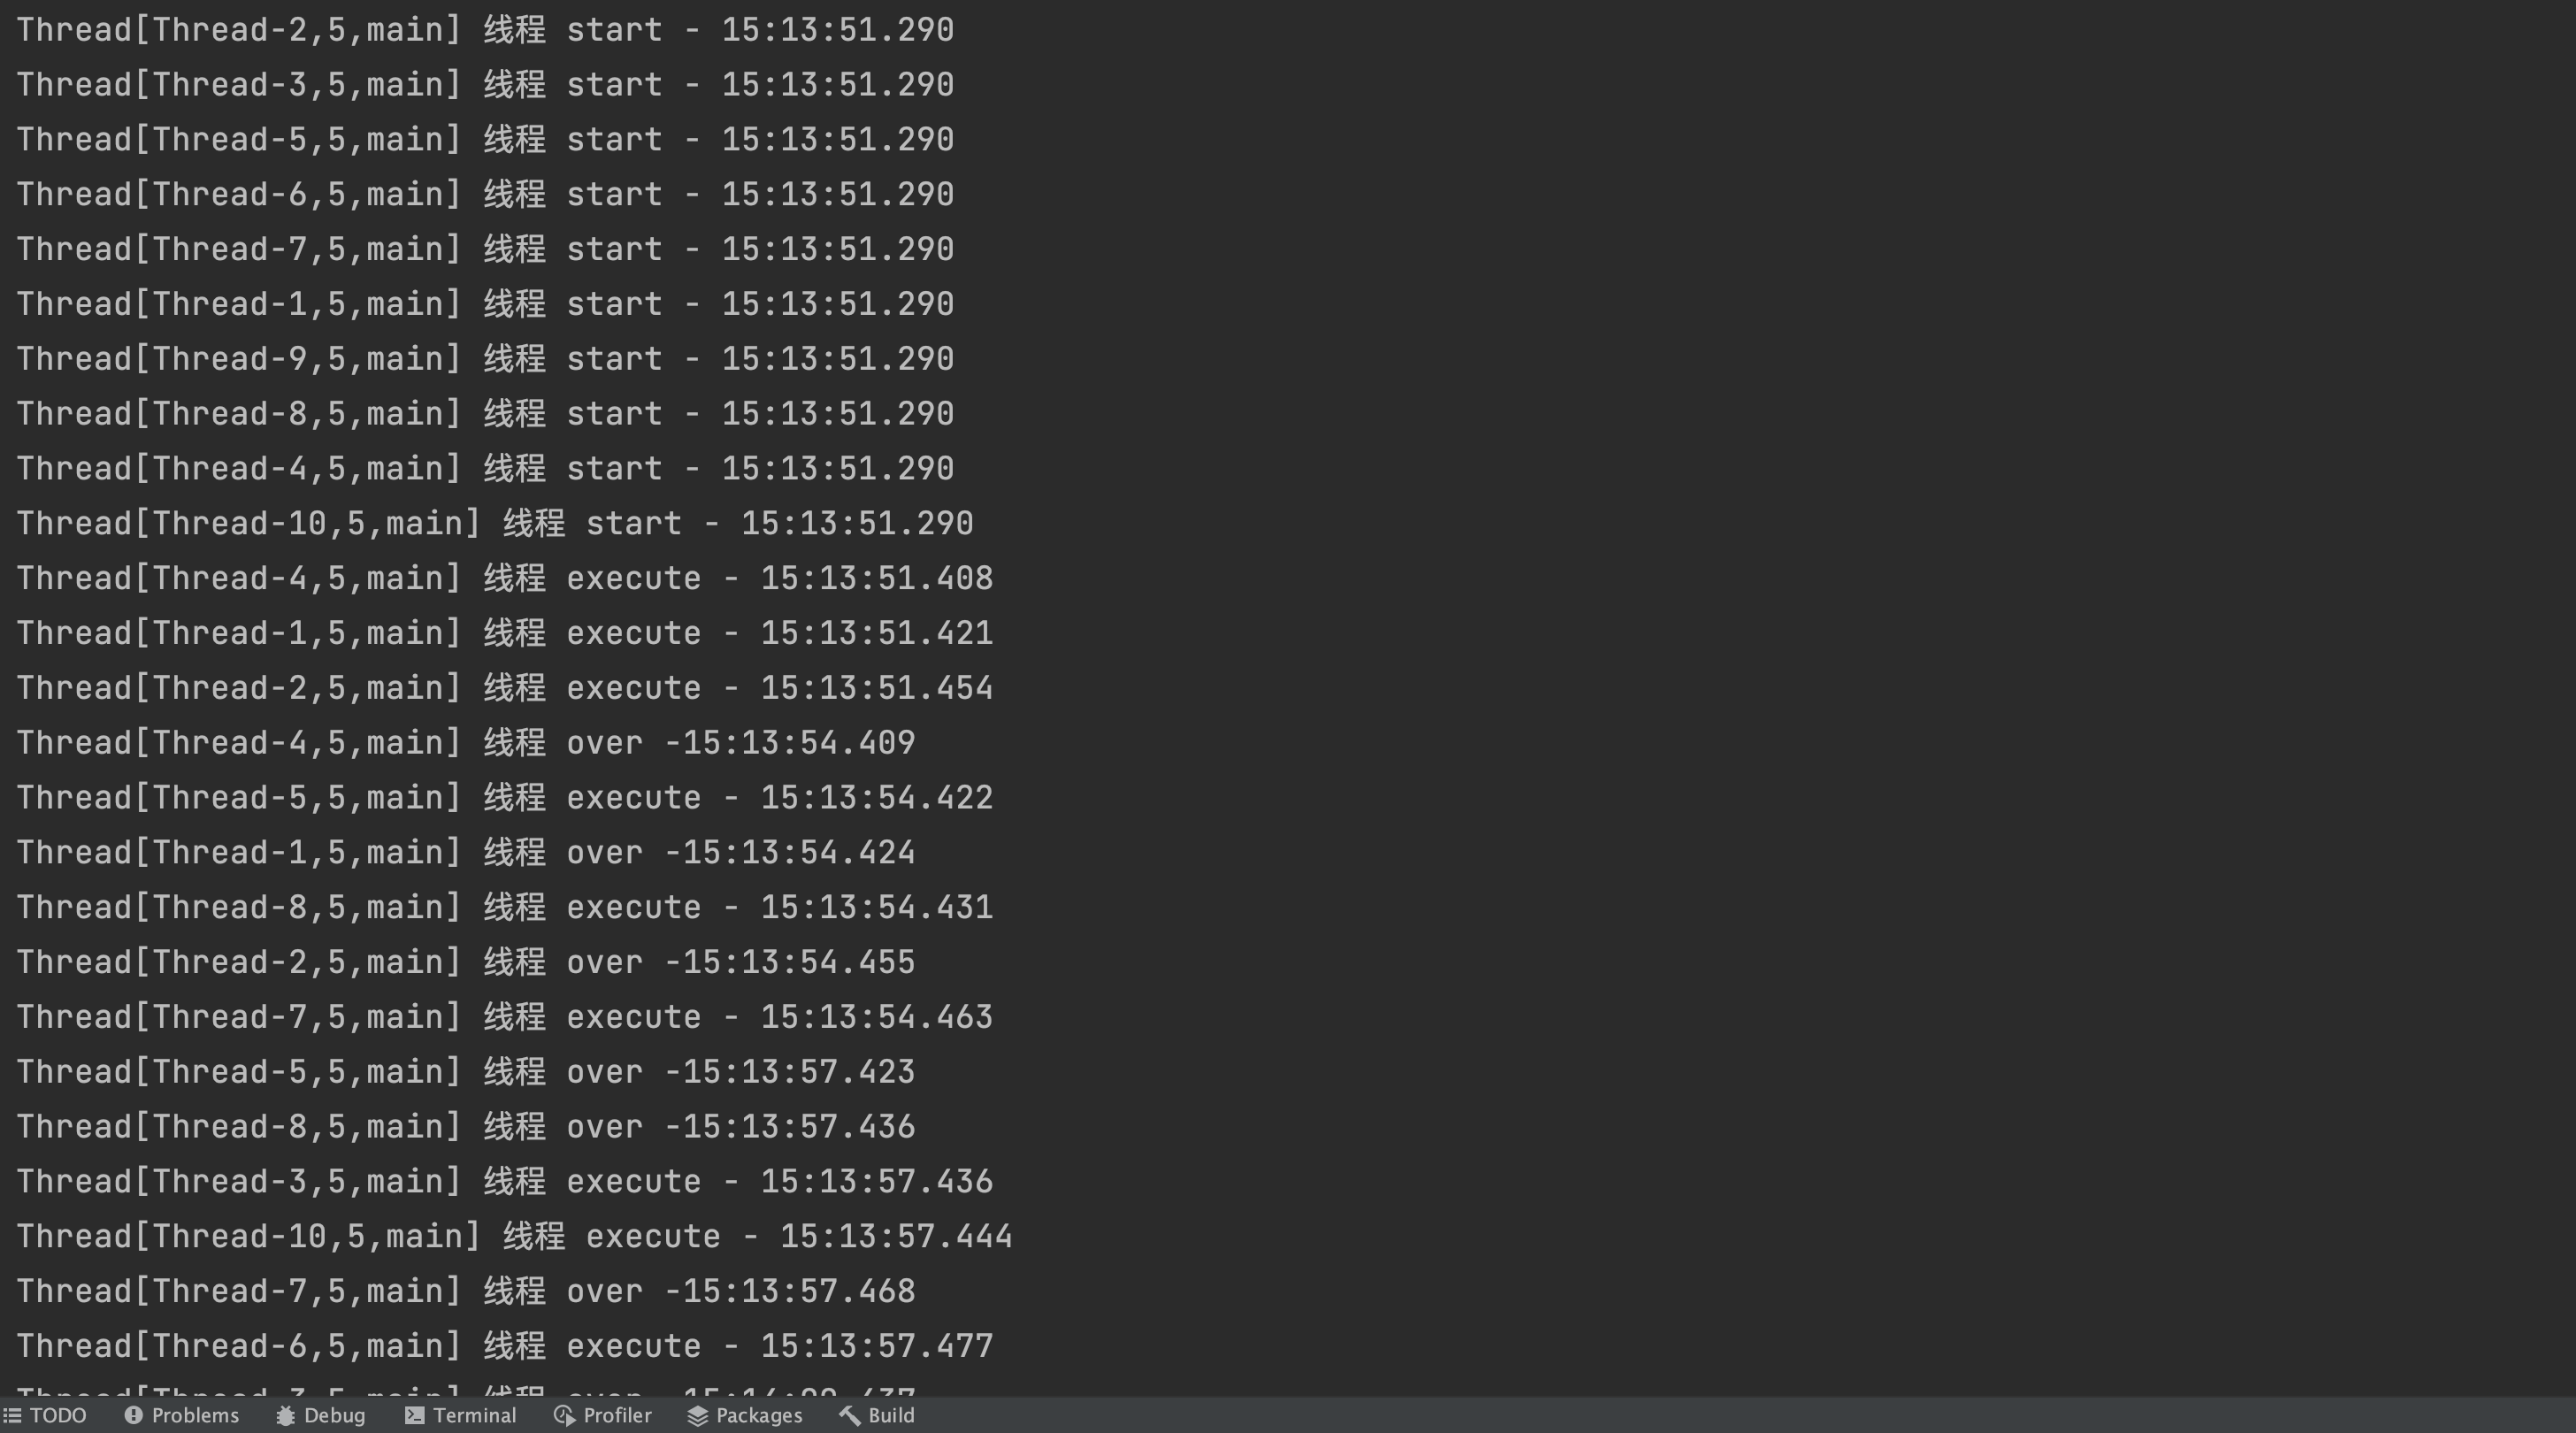The height and width of the screenshot is (1433, 2576).
Task: Show the Packages tool window
Action: coord(758,1416)
